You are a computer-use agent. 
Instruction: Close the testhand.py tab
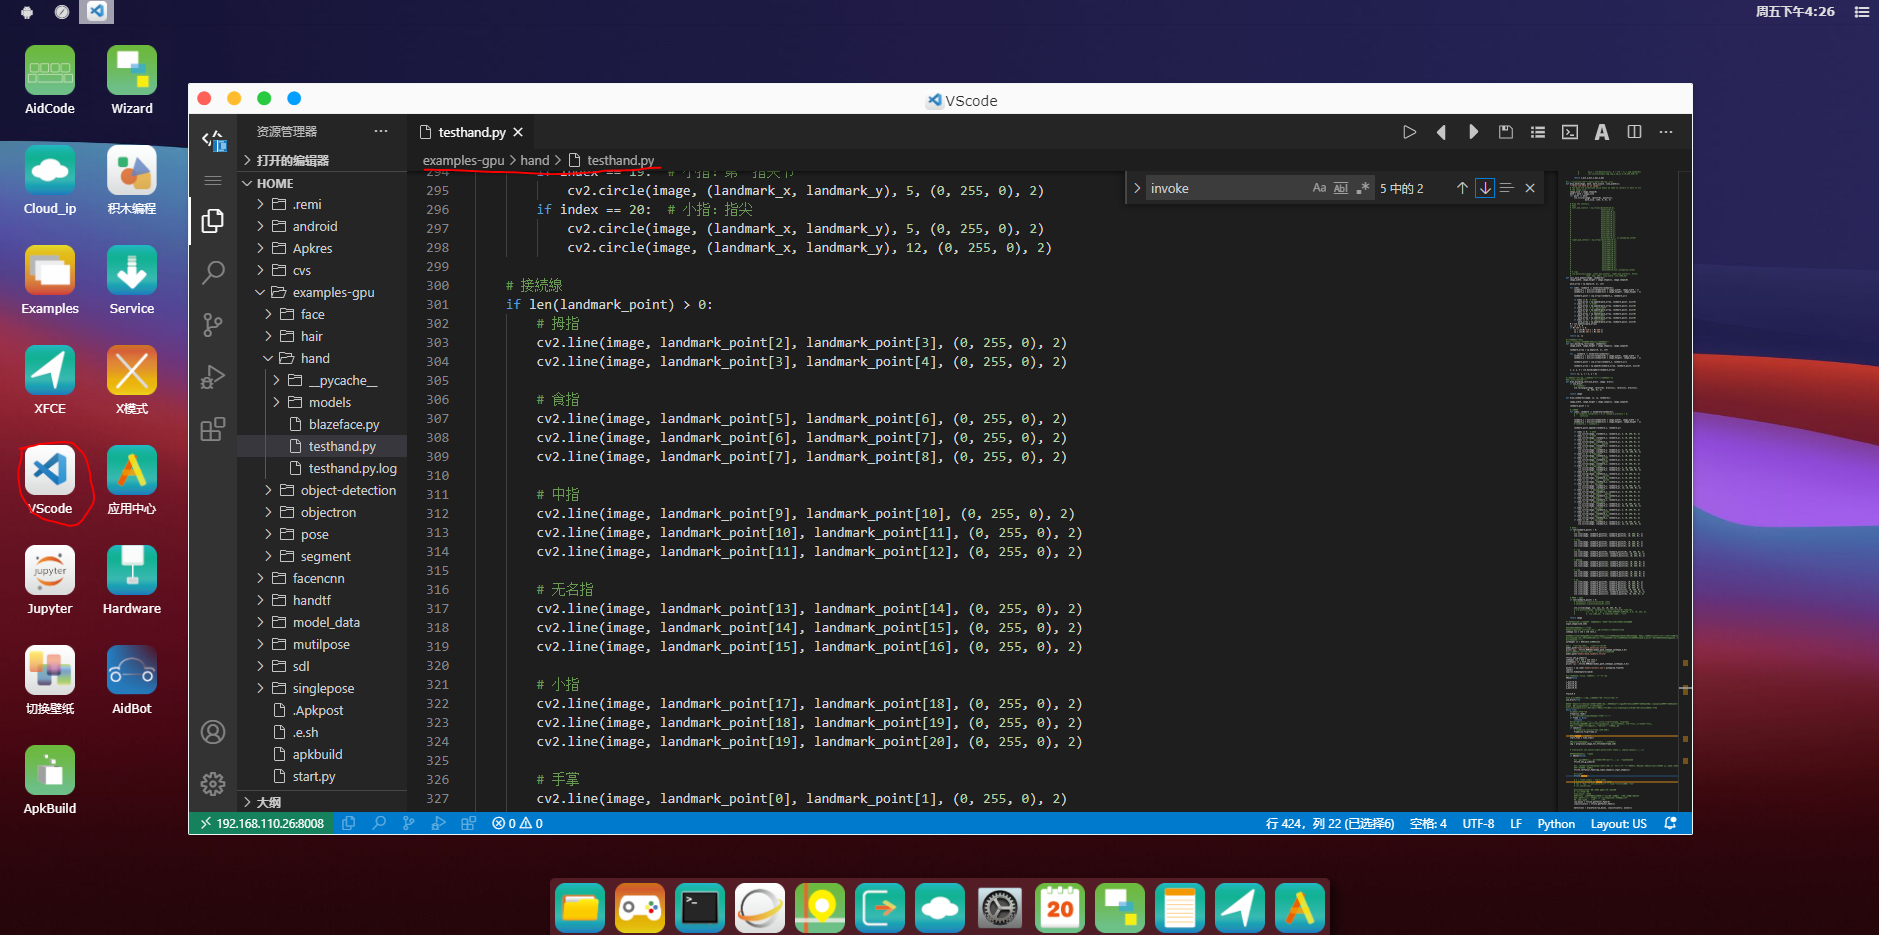click(518, 132)
